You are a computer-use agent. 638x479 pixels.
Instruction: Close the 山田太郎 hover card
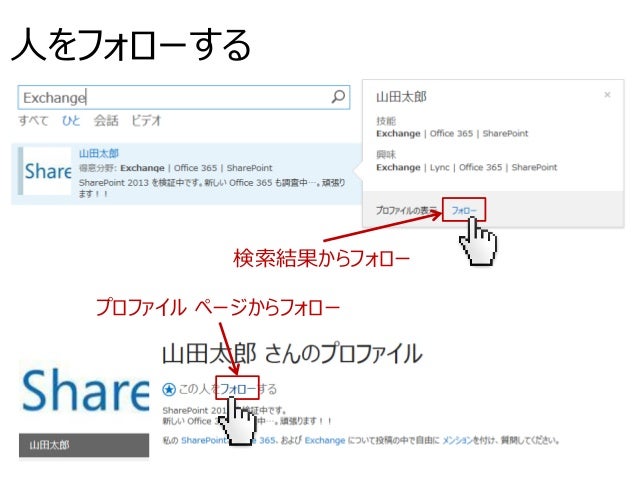click(607, 95)
